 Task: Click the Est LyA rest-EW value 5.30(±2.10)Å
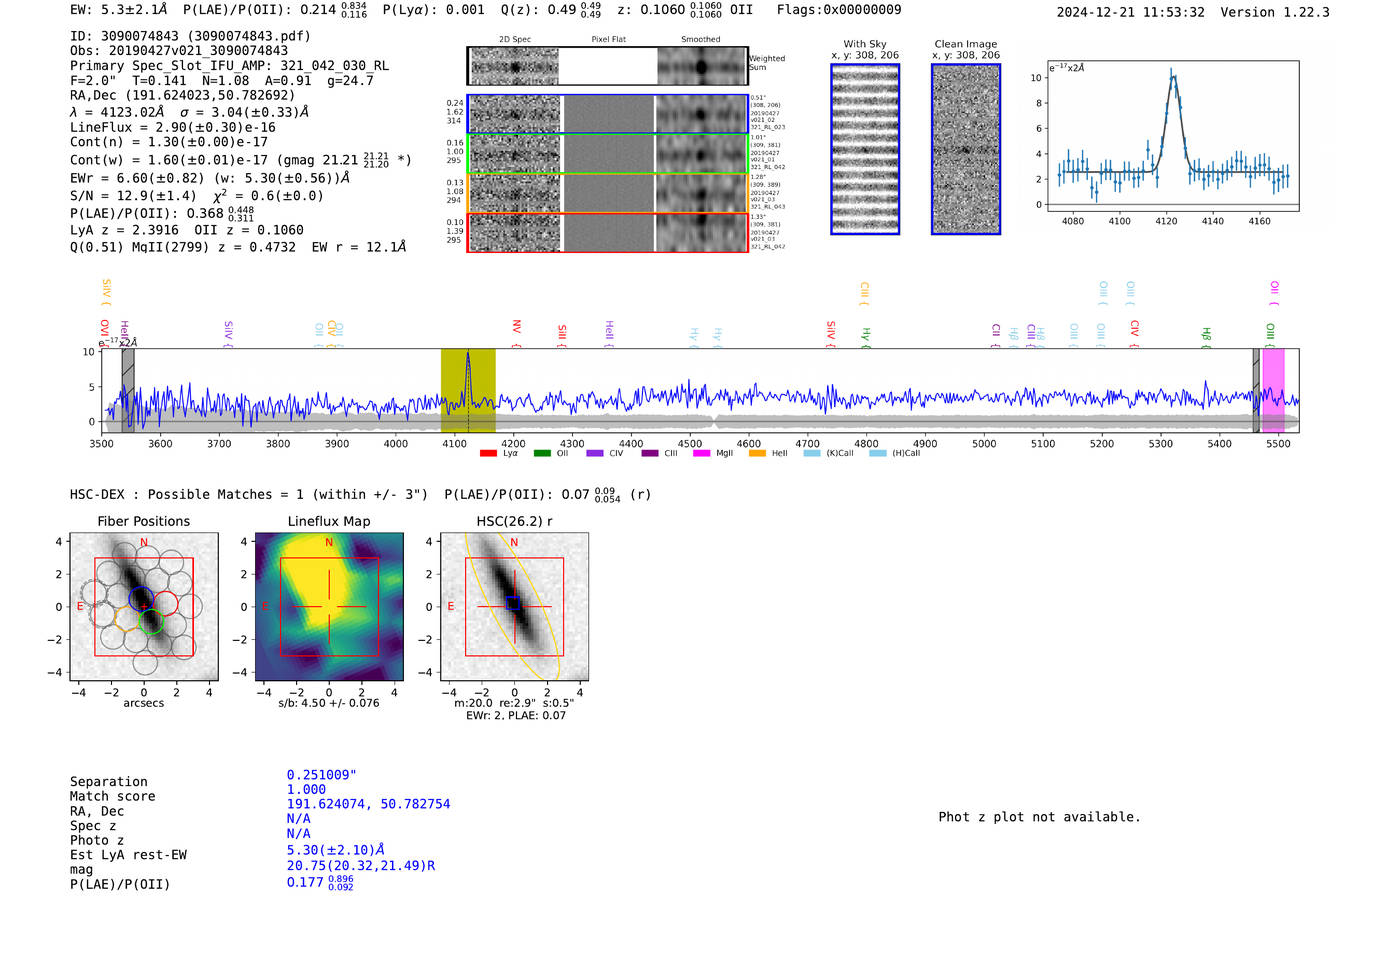tap(336, 851)
